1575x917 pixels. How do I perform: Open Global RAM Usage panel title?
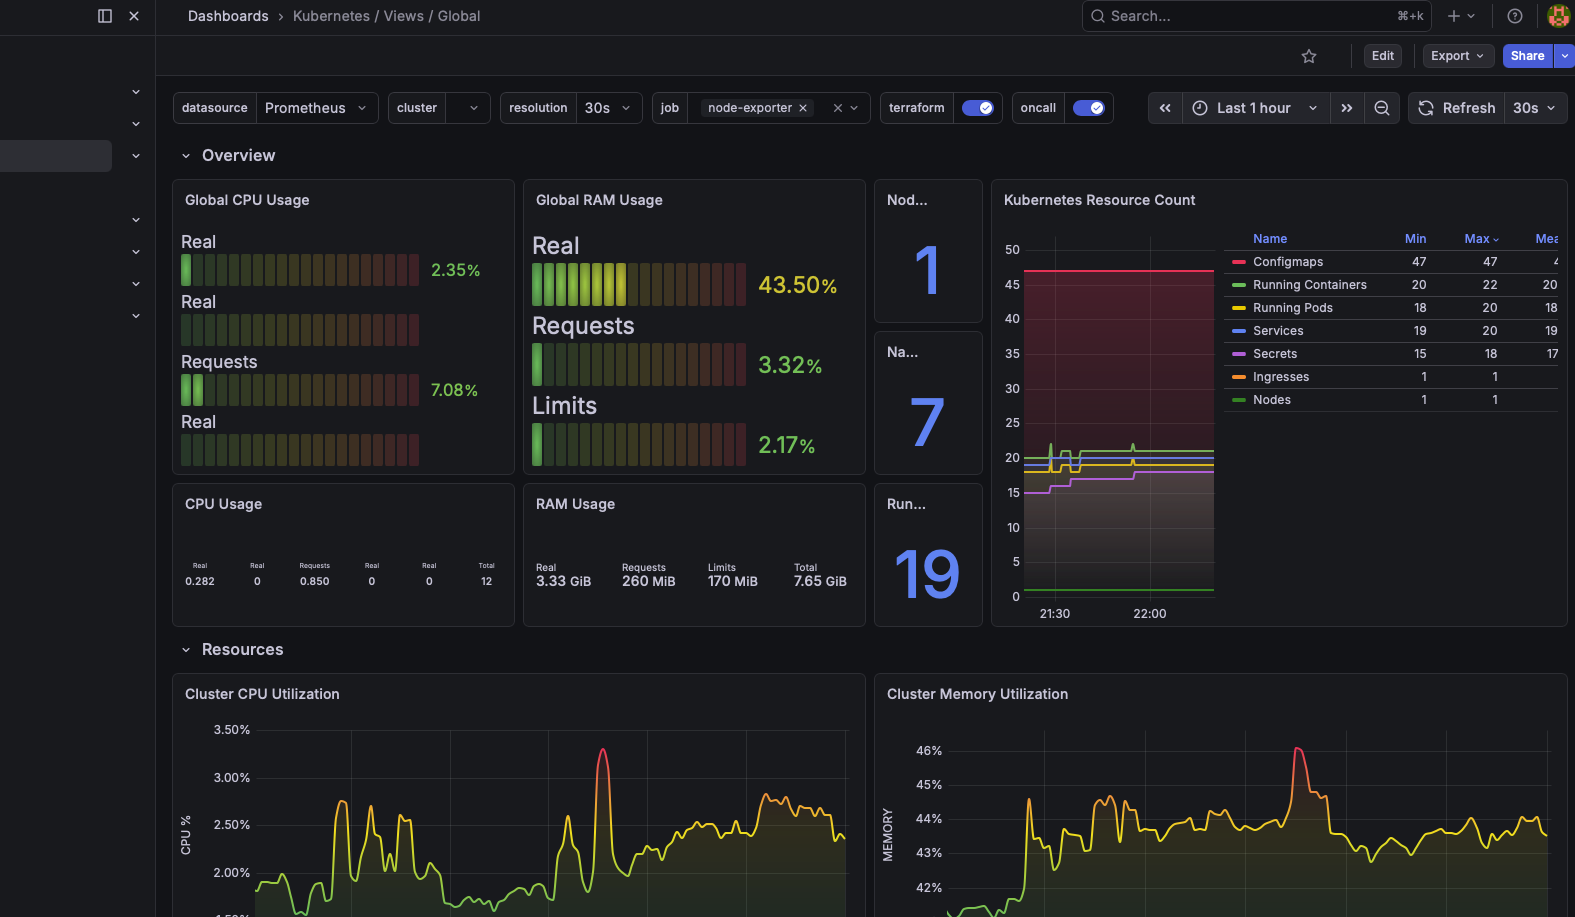pyautogui.click(x=599, y=200)
